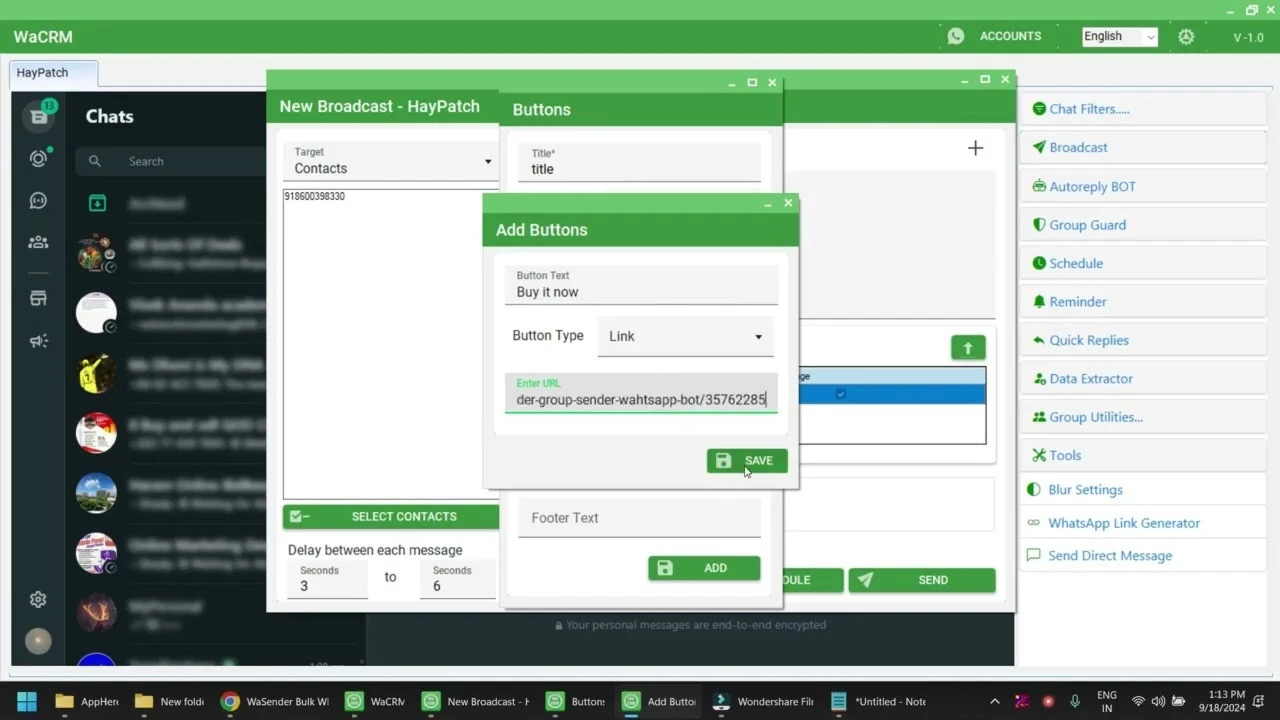This screenshot has height=720, width=1280.
Task: Open New Broadcast taskbar item
Action: pyautogui.click(x=476, y=701)
